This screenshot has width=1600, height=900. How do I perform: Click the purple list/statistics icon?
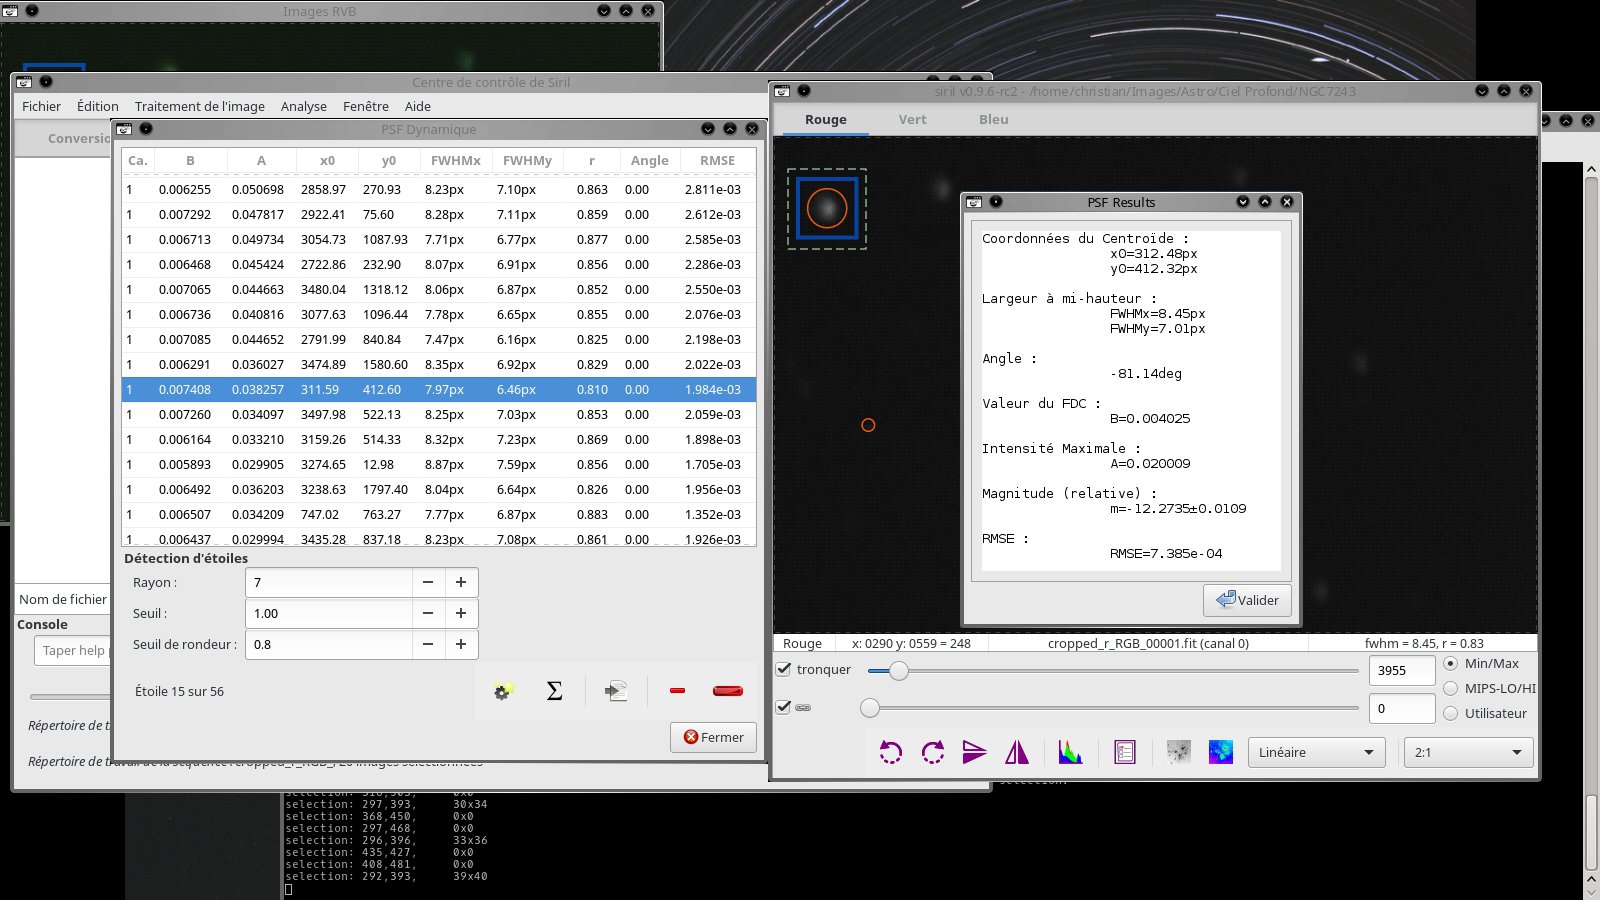click(1125, 752)
